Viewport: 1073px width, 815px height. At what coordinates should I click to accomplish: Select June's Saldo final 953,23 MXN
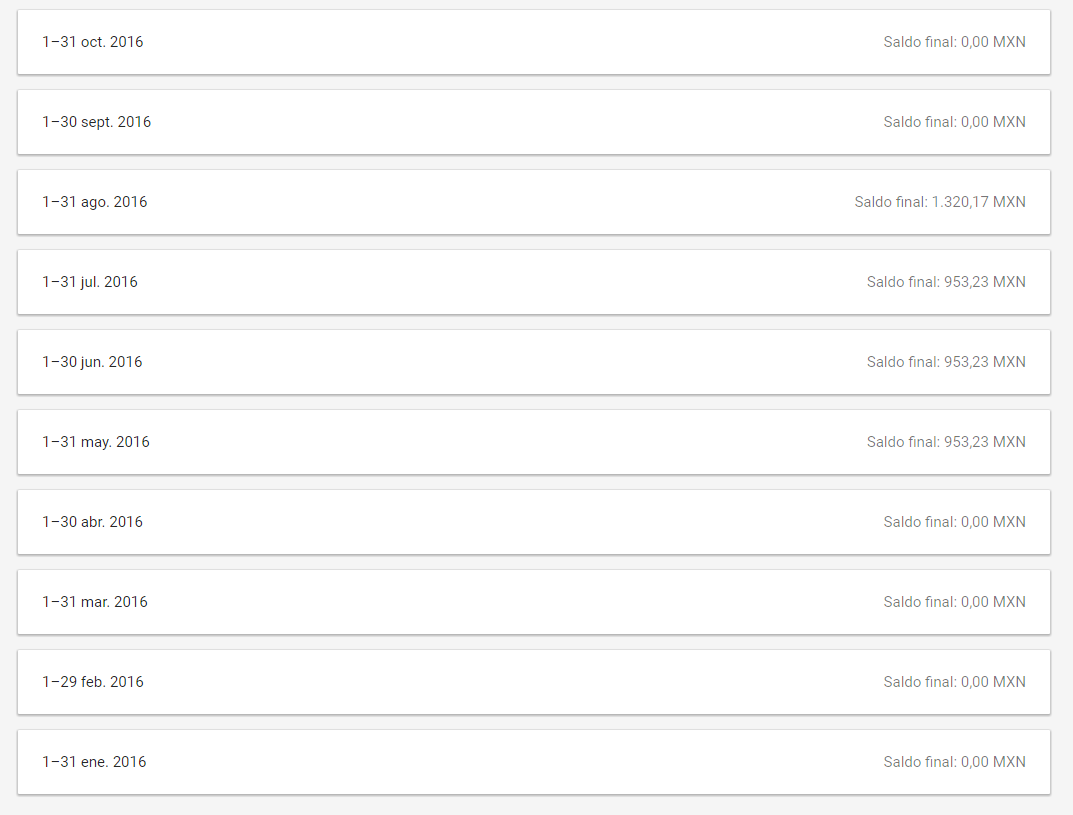[946, 362]
